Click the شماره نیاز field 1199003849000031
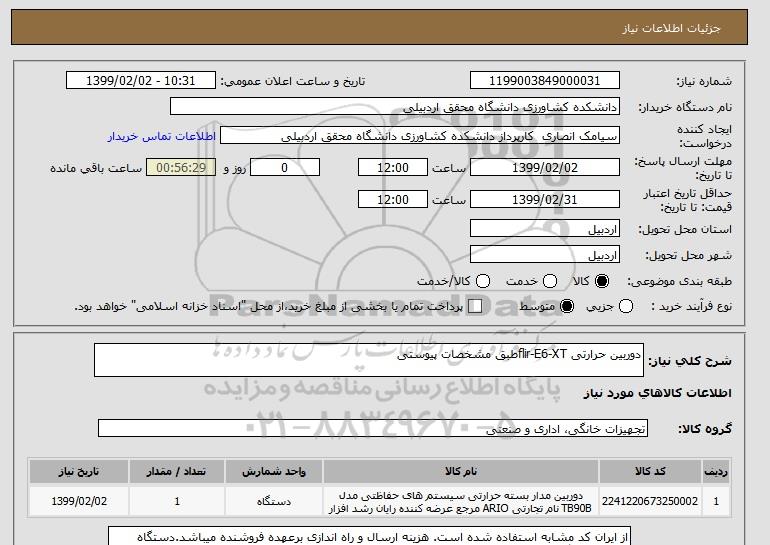770x545 pixels. tap(545, 81)
